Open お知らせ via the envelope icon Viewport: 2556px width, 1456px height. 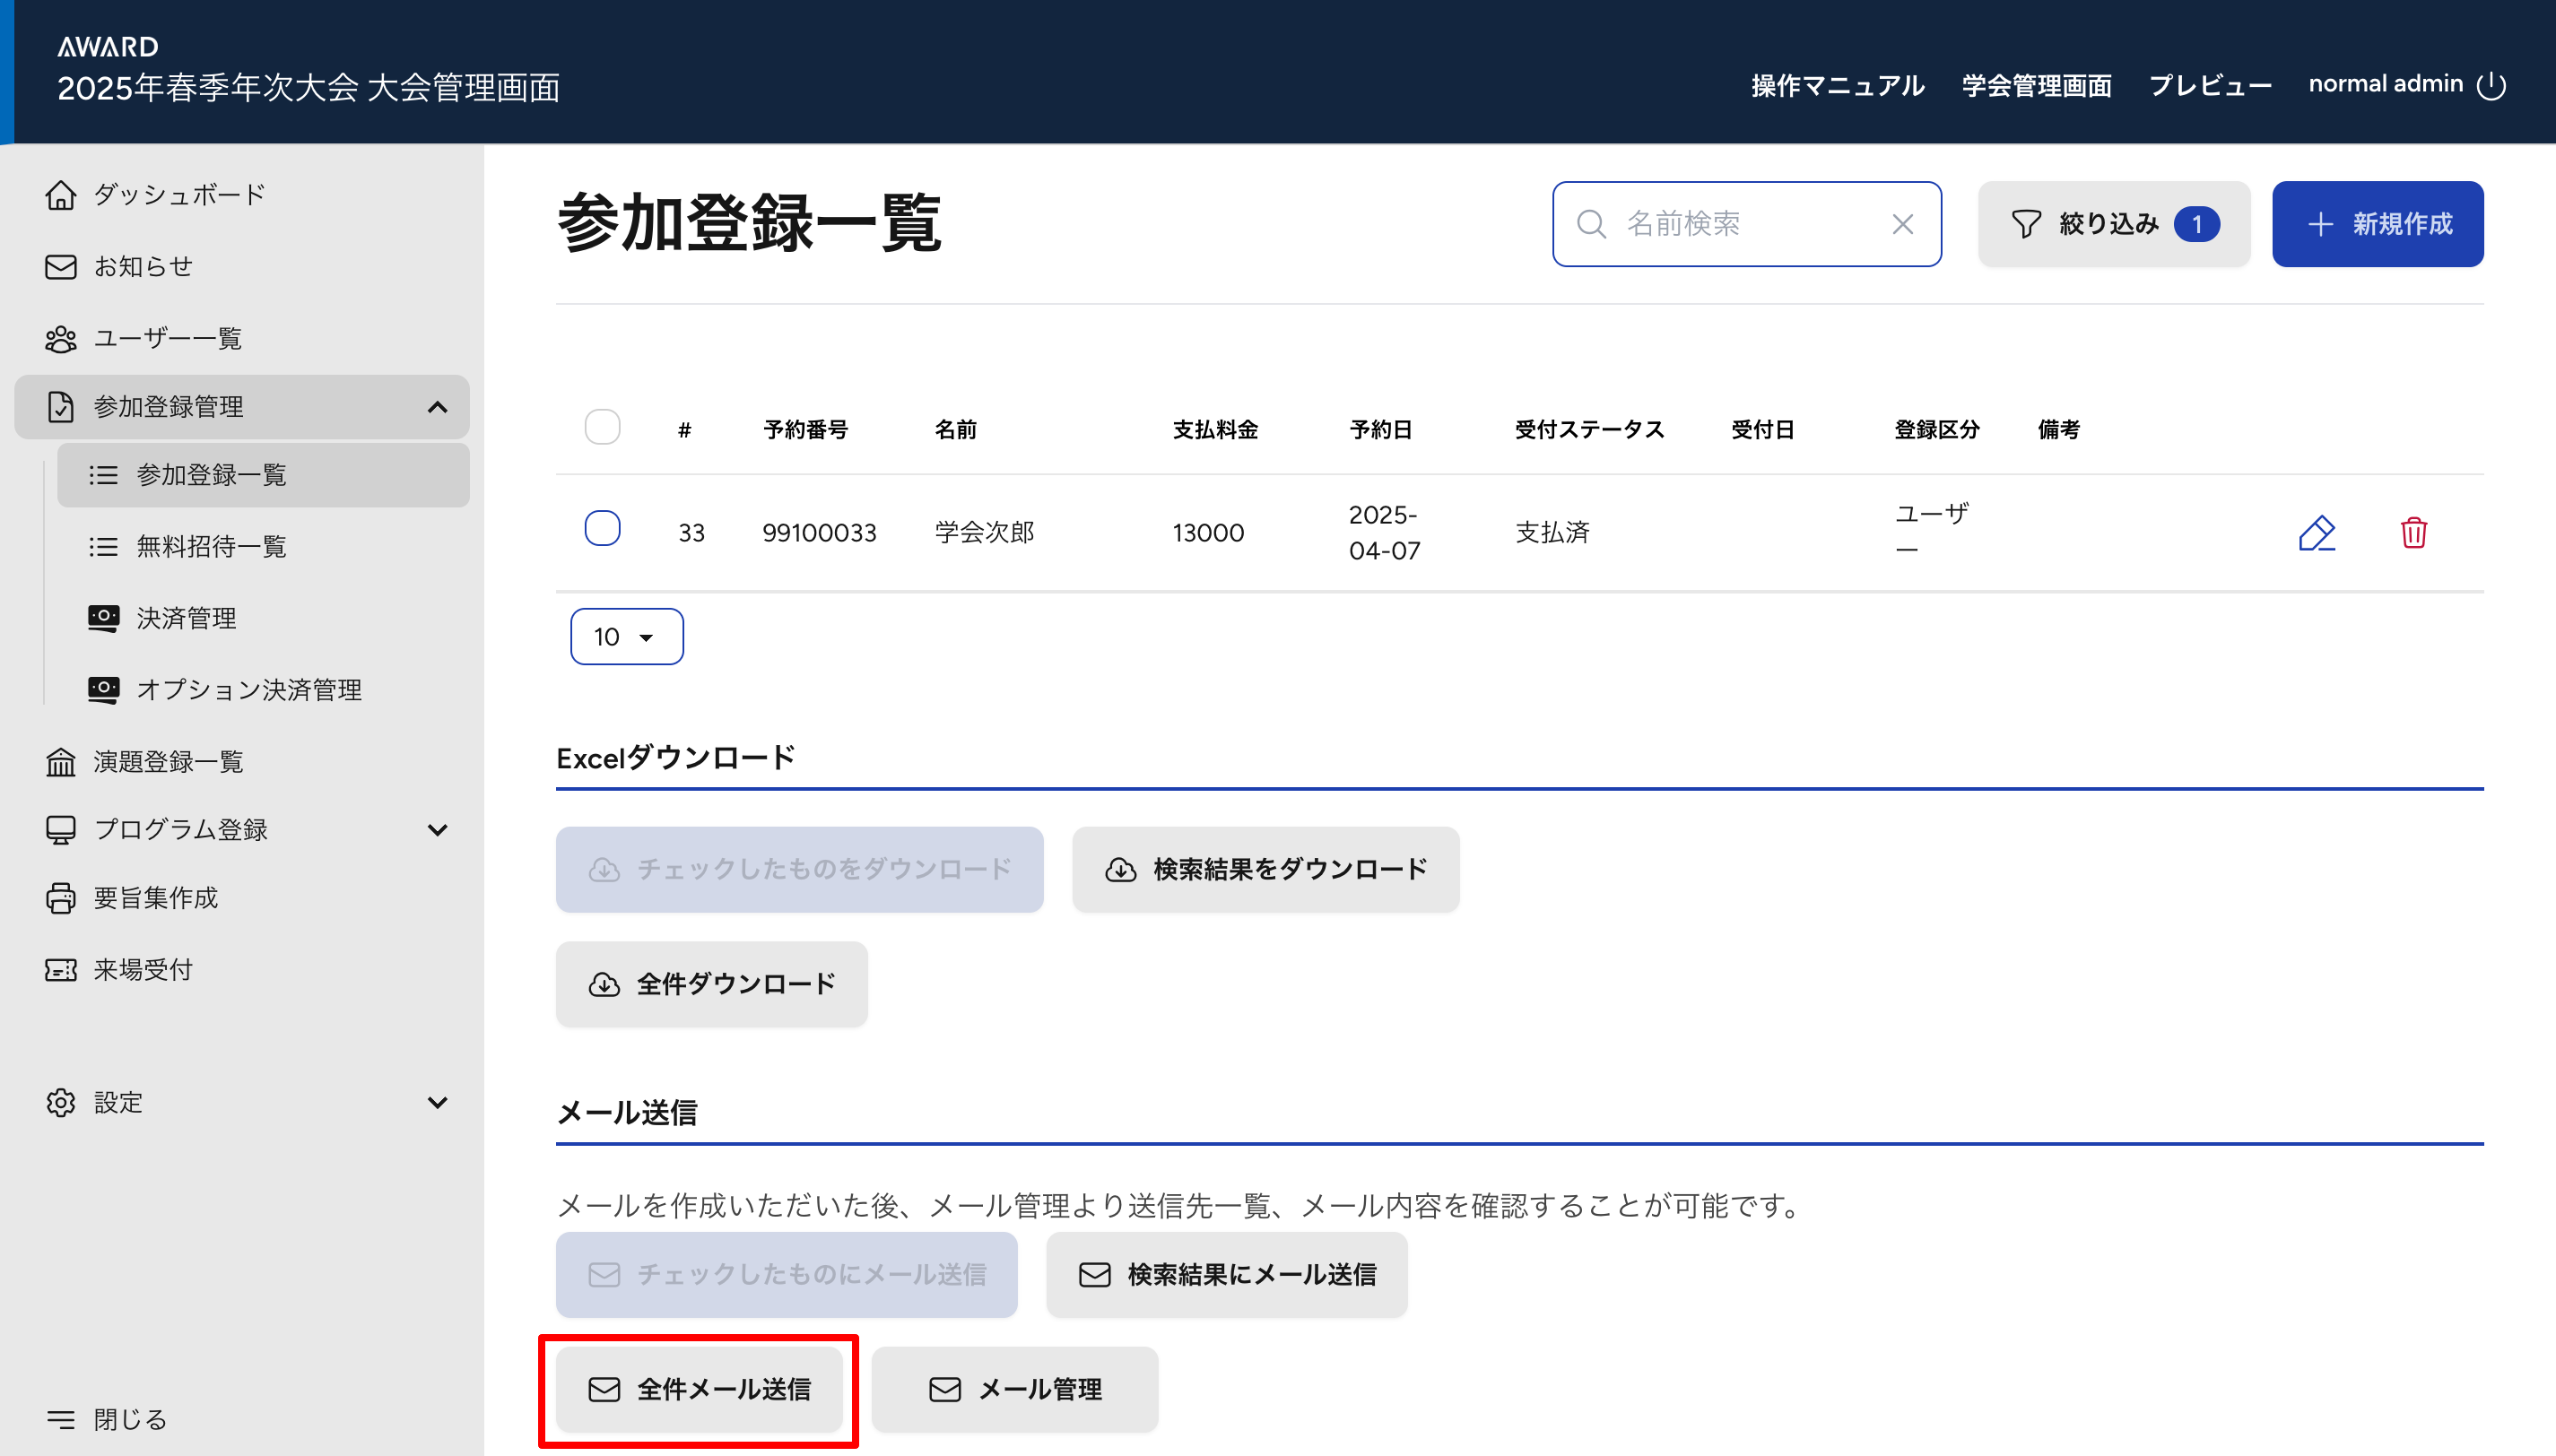(x=61, y=267)
